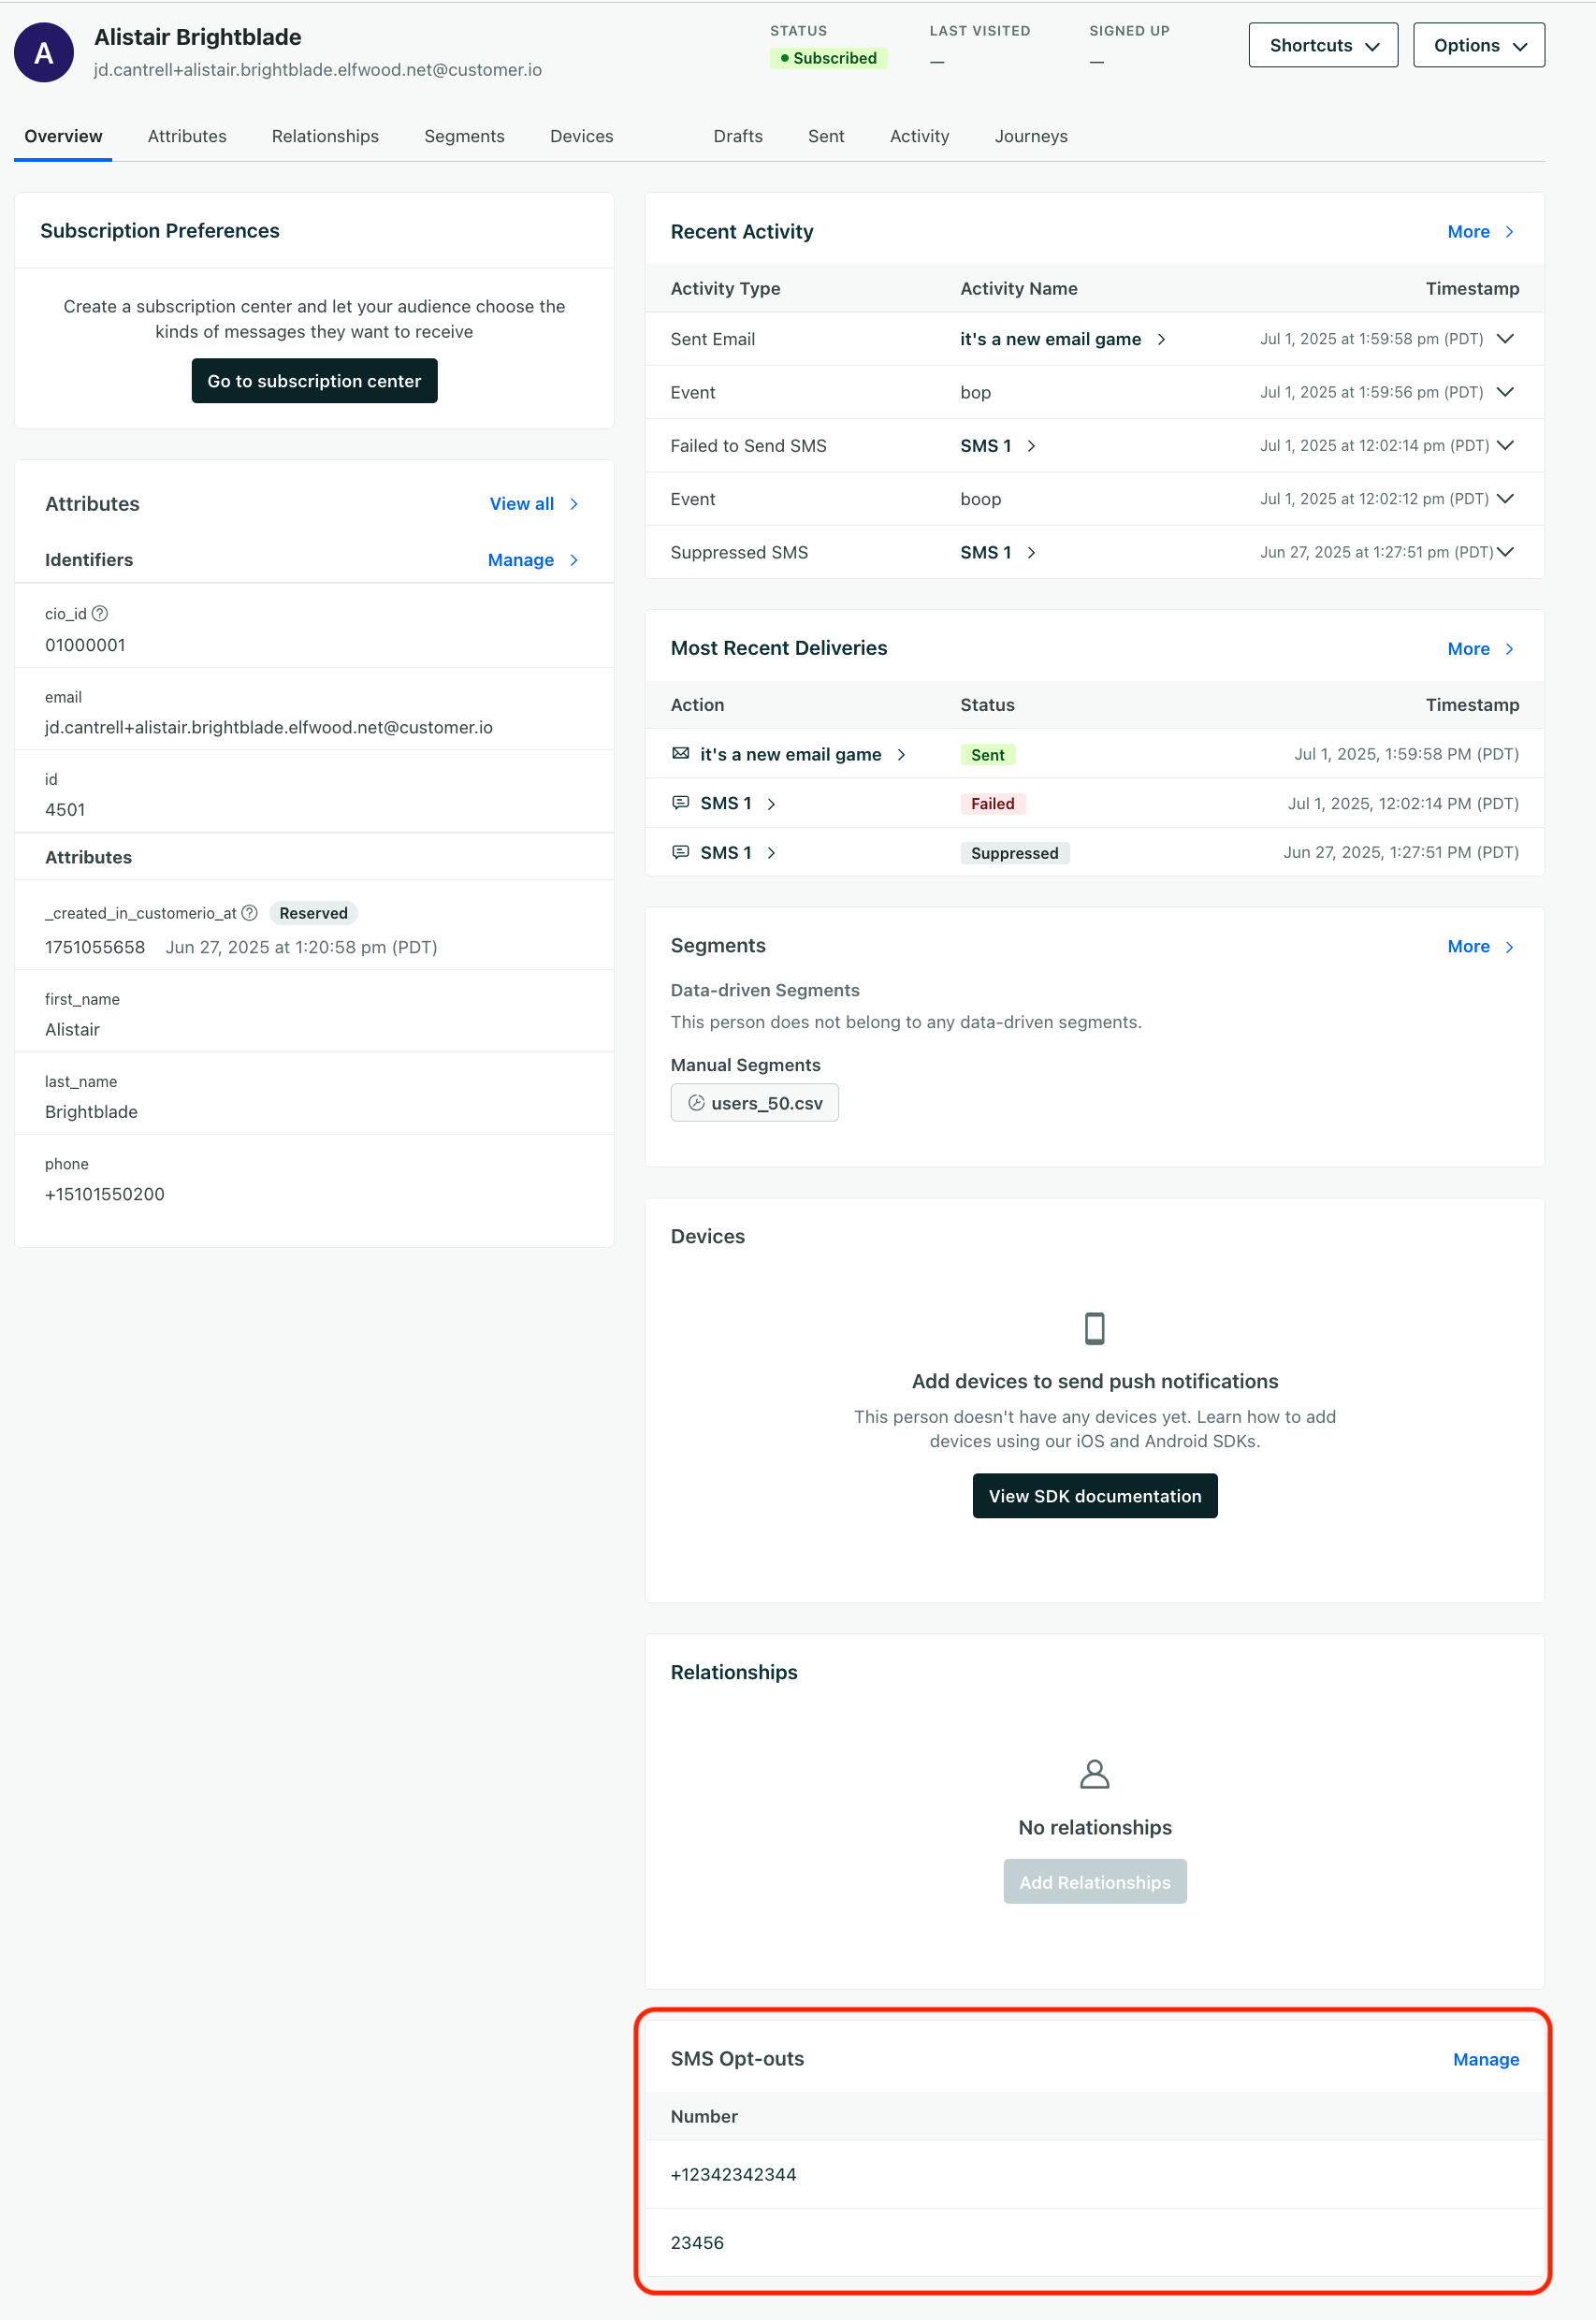Switch to the Attributes tab
Screen dimensions: 1596x2320
point(187,136)
